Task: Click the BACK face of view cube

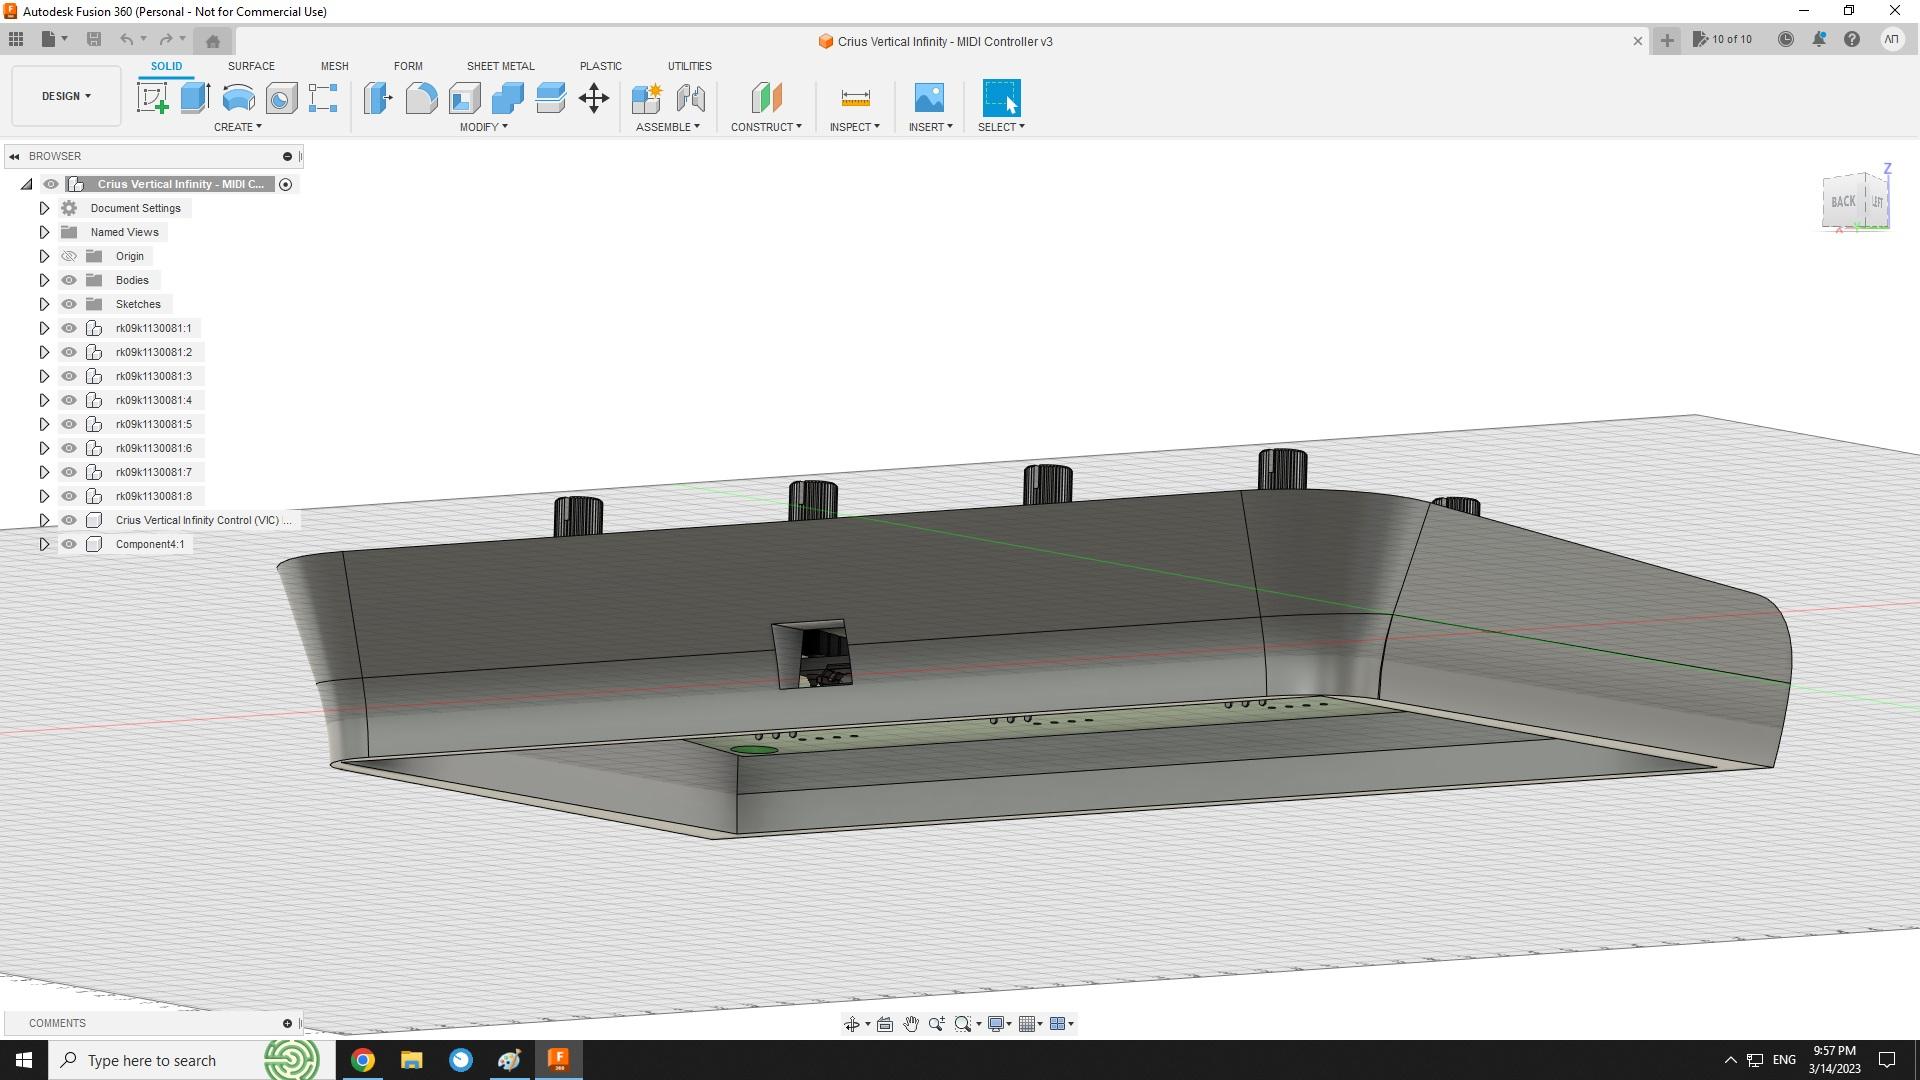Action: pos(1842,202)
